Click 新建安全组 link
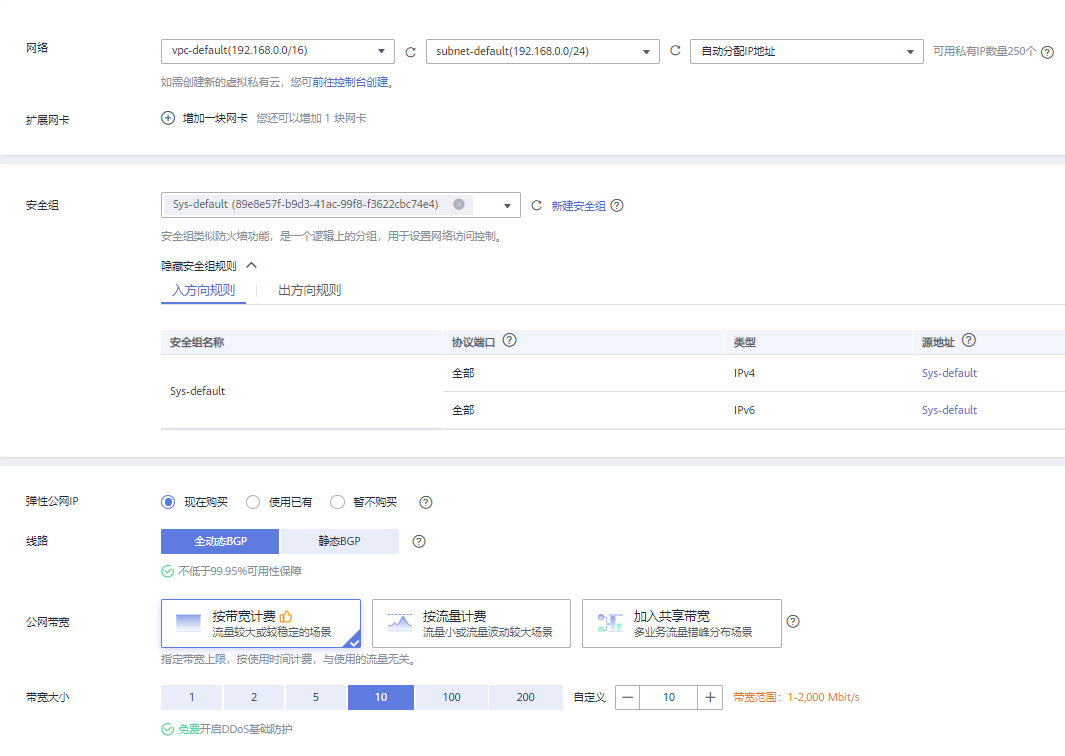The width and height of the screenshot is (1065, 756). click(x=578, y=206)
